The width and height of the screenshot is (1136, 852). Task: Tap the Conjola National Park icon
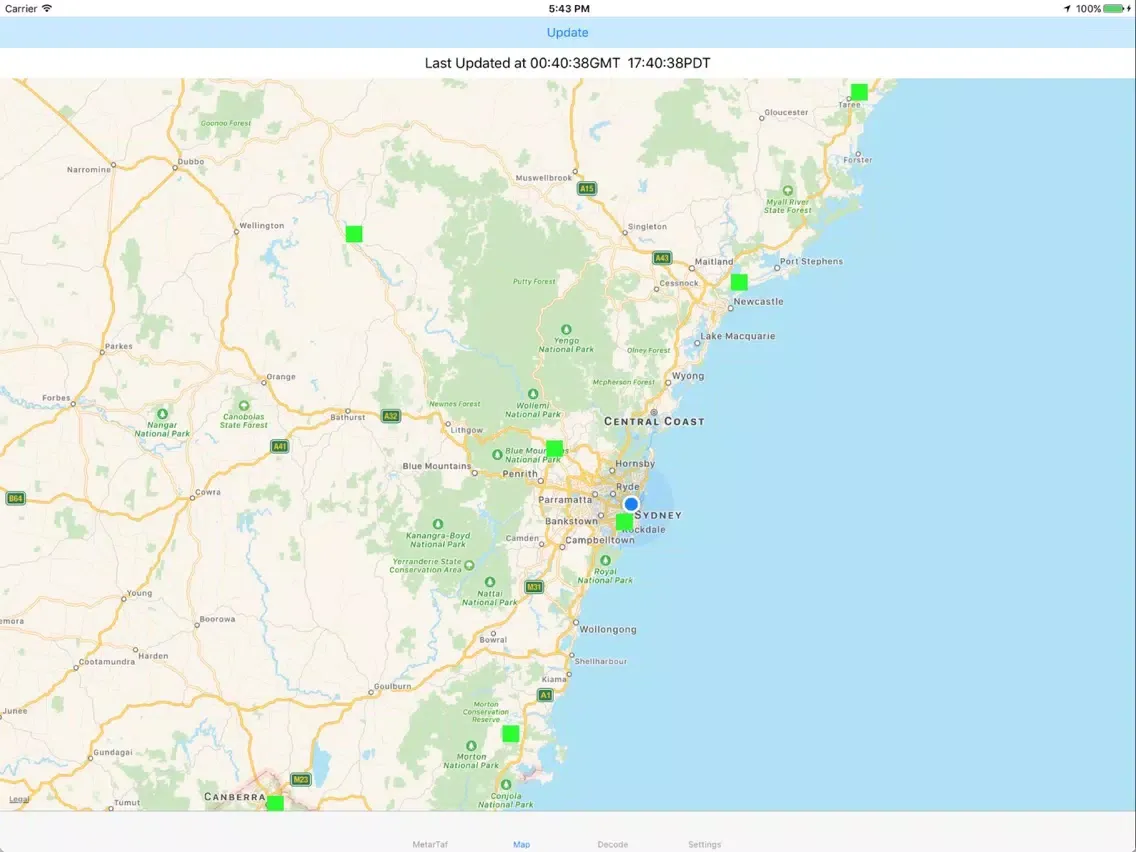(506, 785)
